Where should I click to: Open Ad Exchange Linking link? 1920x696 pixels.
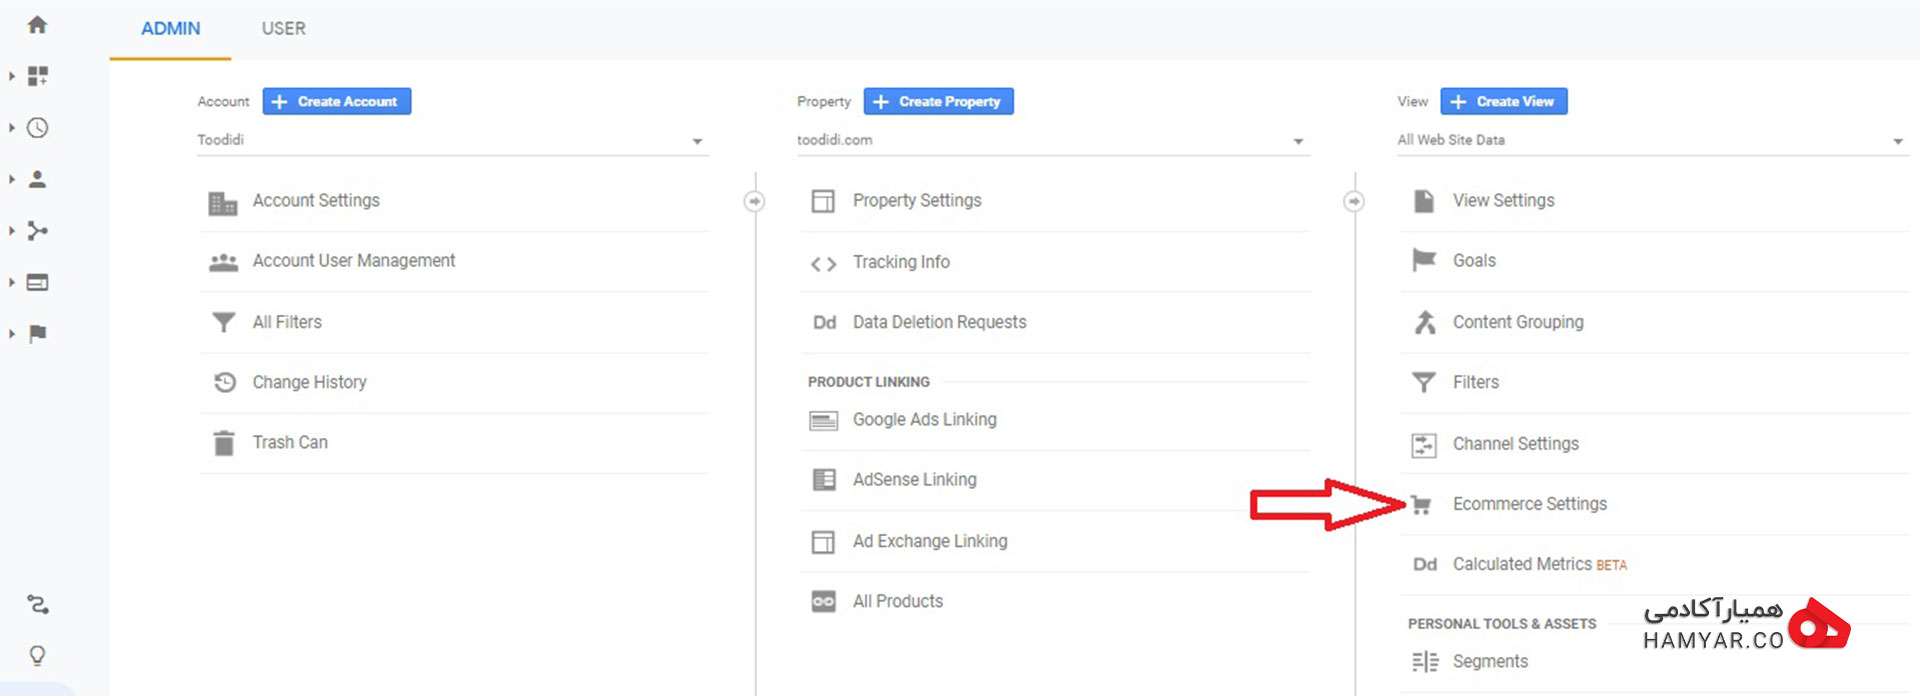pos(930,541)
